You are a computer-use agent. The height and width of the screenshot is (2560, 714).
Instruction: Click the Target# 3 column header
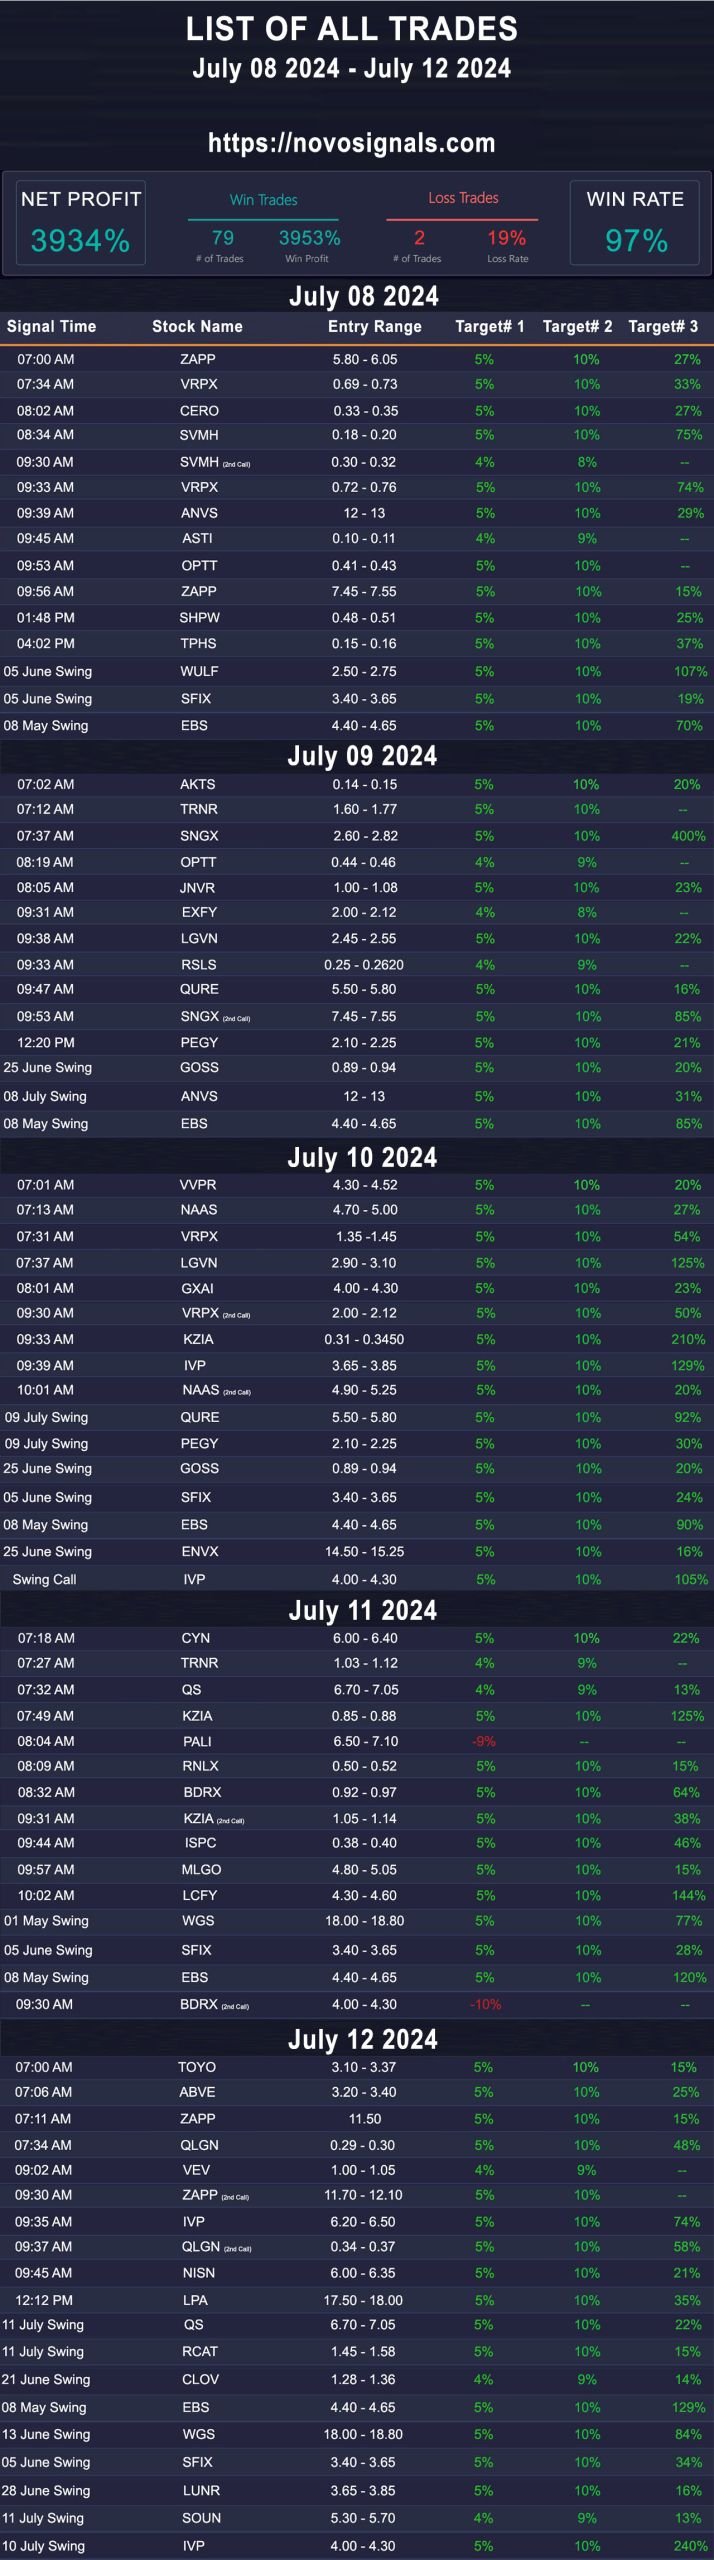point(663,326)
